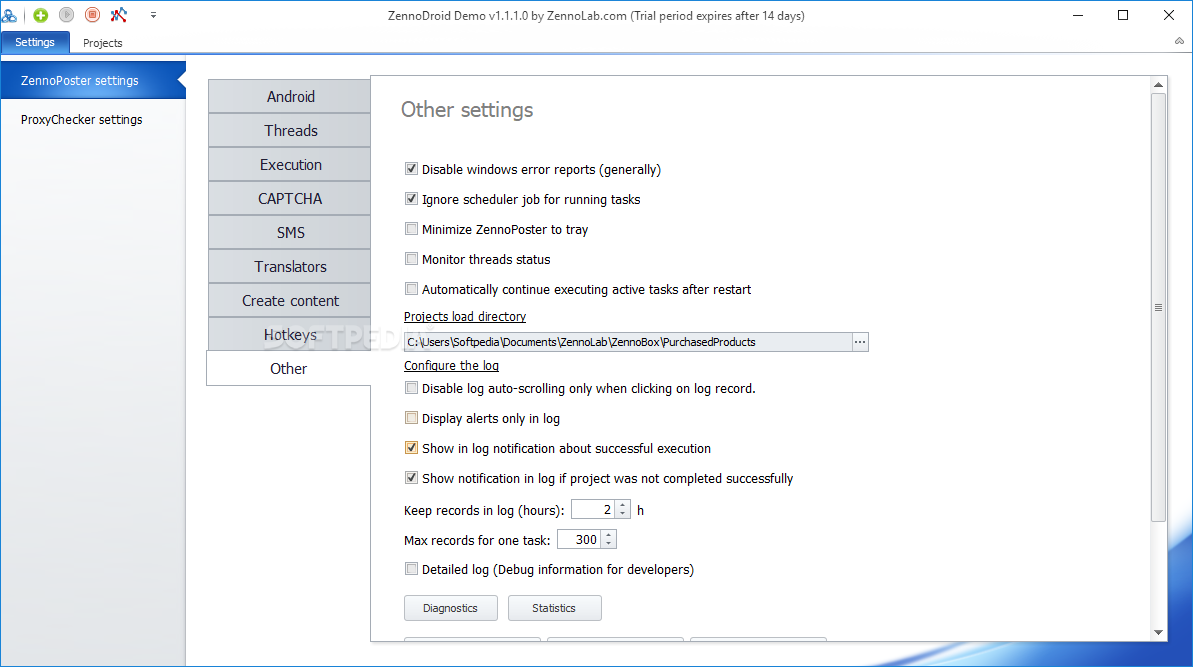The height and width of the screenshot is (667, 1193).
Task: Click the Statistics button
Action: click(x=554, y=608)
